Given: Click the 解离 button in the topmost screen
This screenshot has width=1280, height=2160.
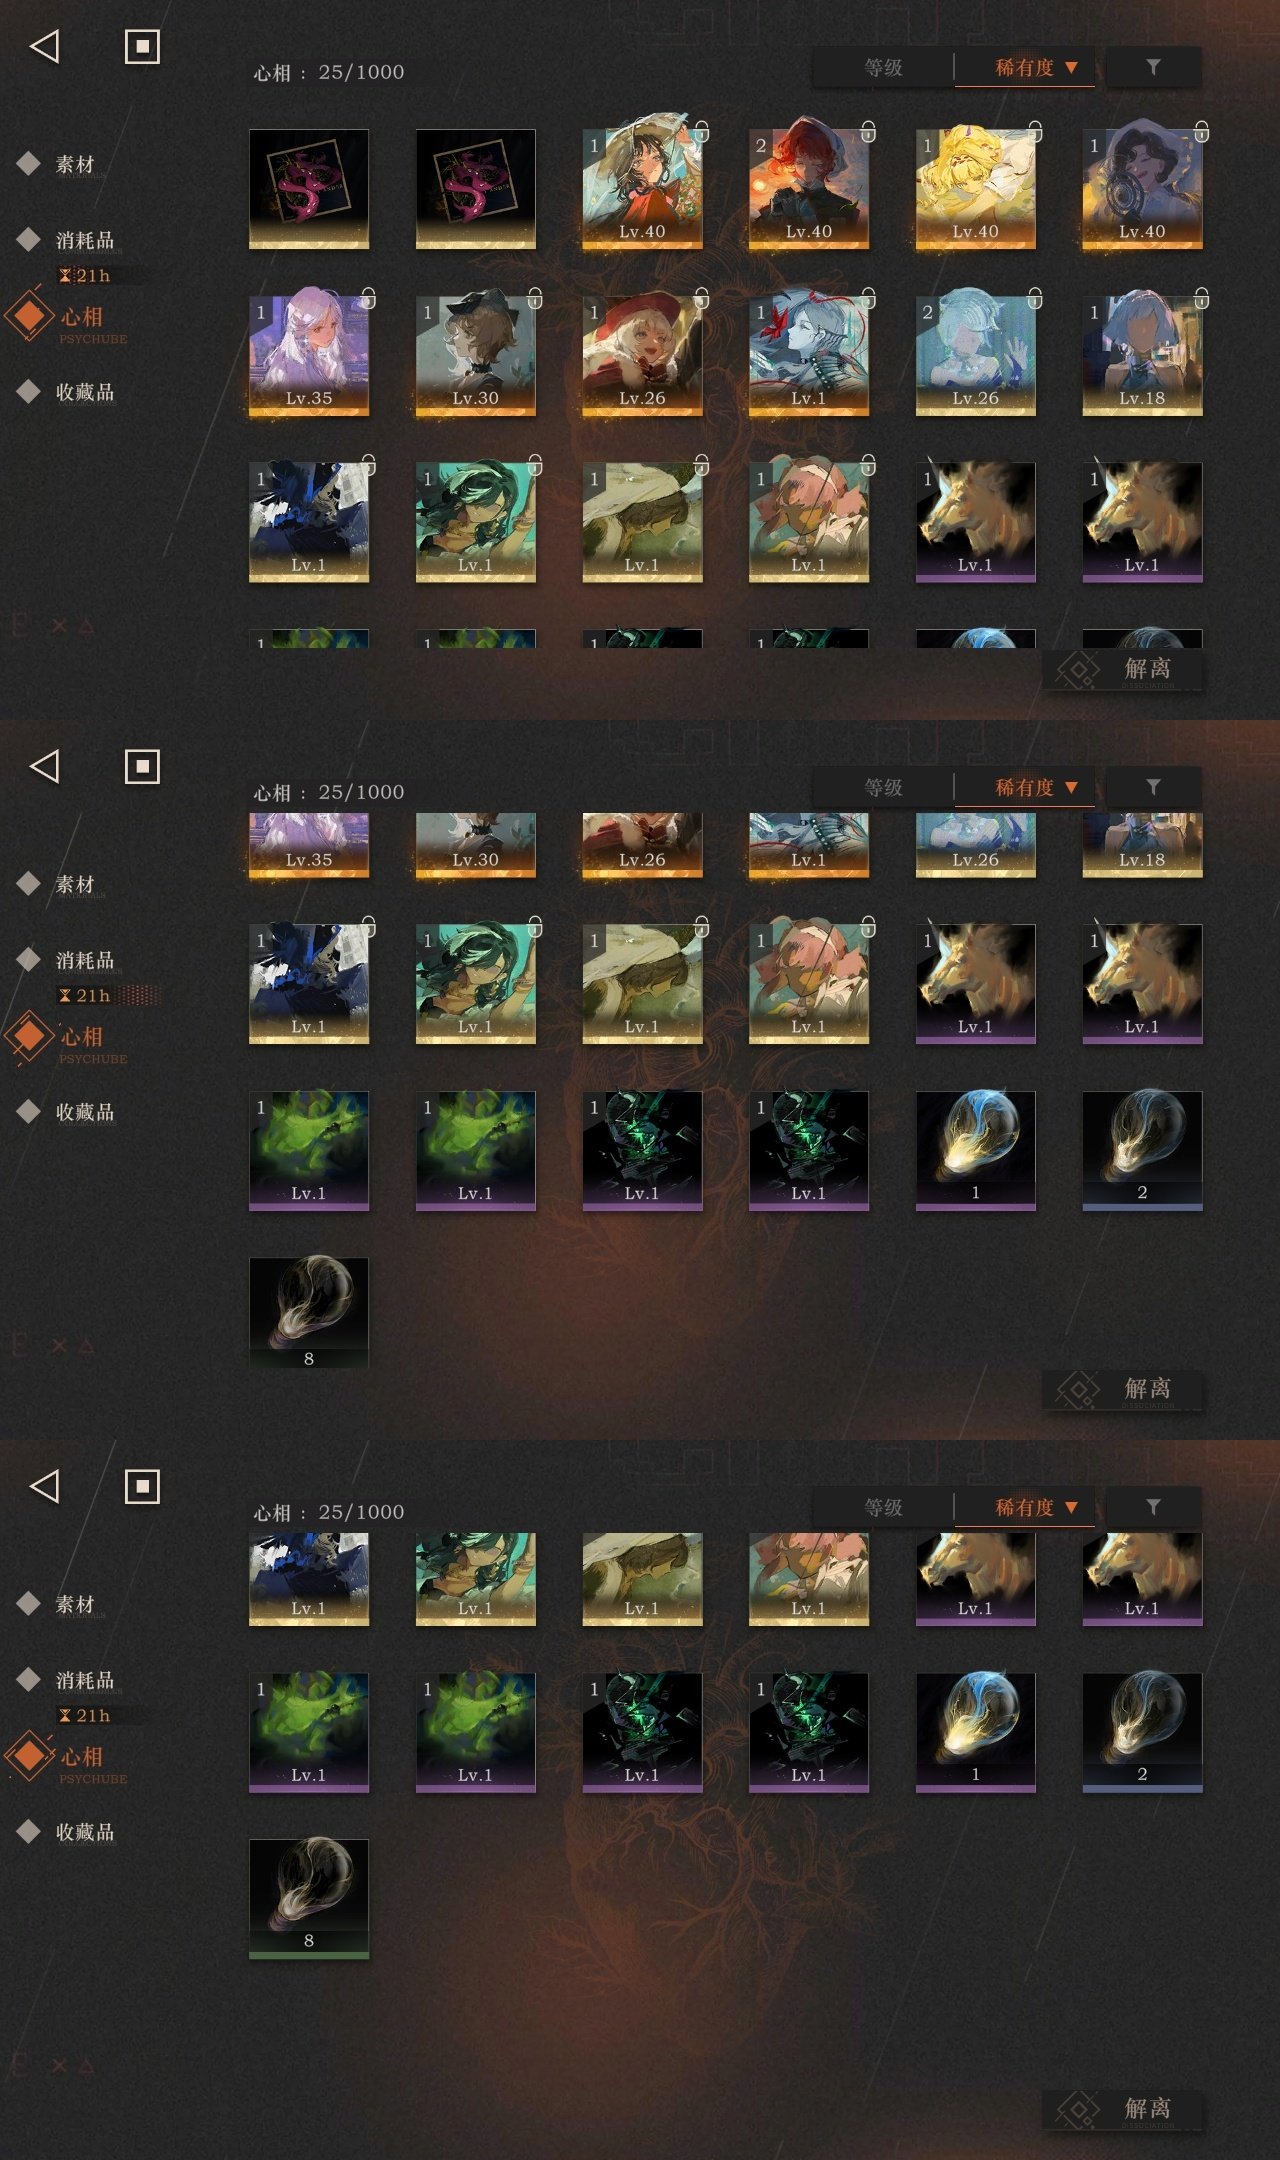Looking at the screenshot, I should (1122, 669).
